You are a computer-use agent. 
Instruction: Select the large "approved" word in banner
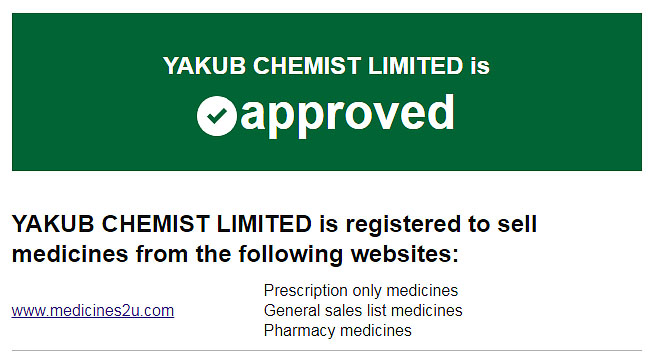click(x=347, y=114)
